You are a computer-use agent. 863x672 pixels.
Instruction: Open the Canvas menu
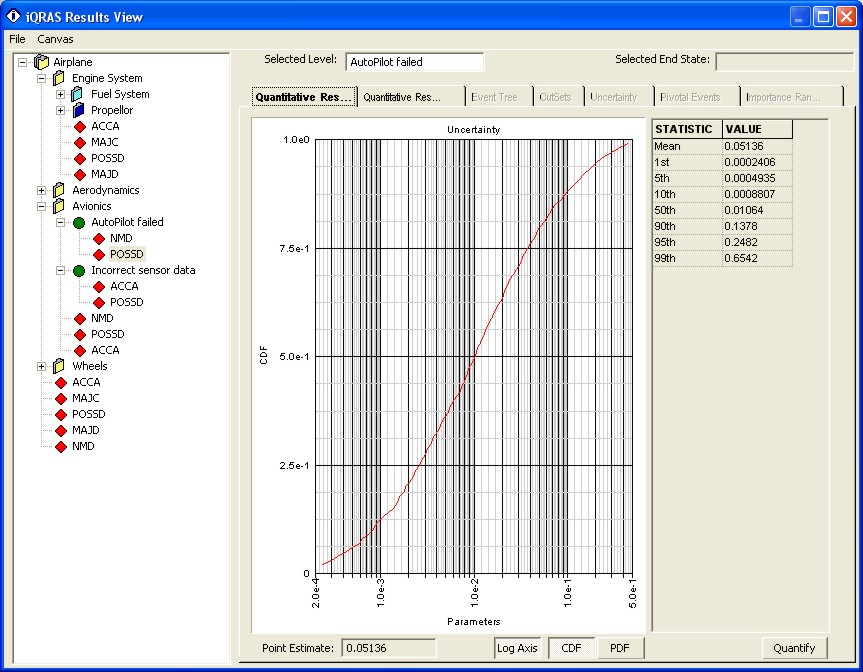(55, 39)
